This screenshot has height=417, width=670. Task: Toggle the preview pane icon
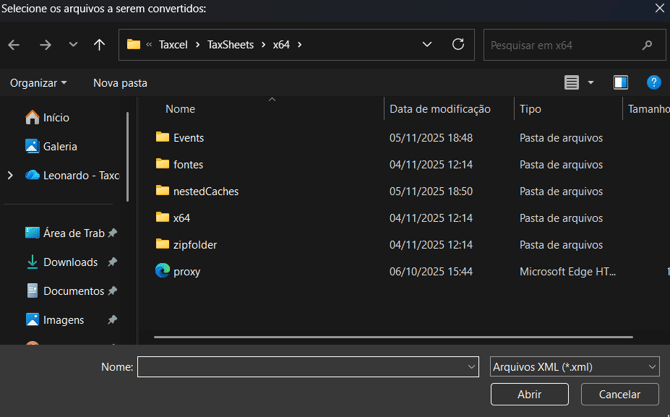[621, 82]
